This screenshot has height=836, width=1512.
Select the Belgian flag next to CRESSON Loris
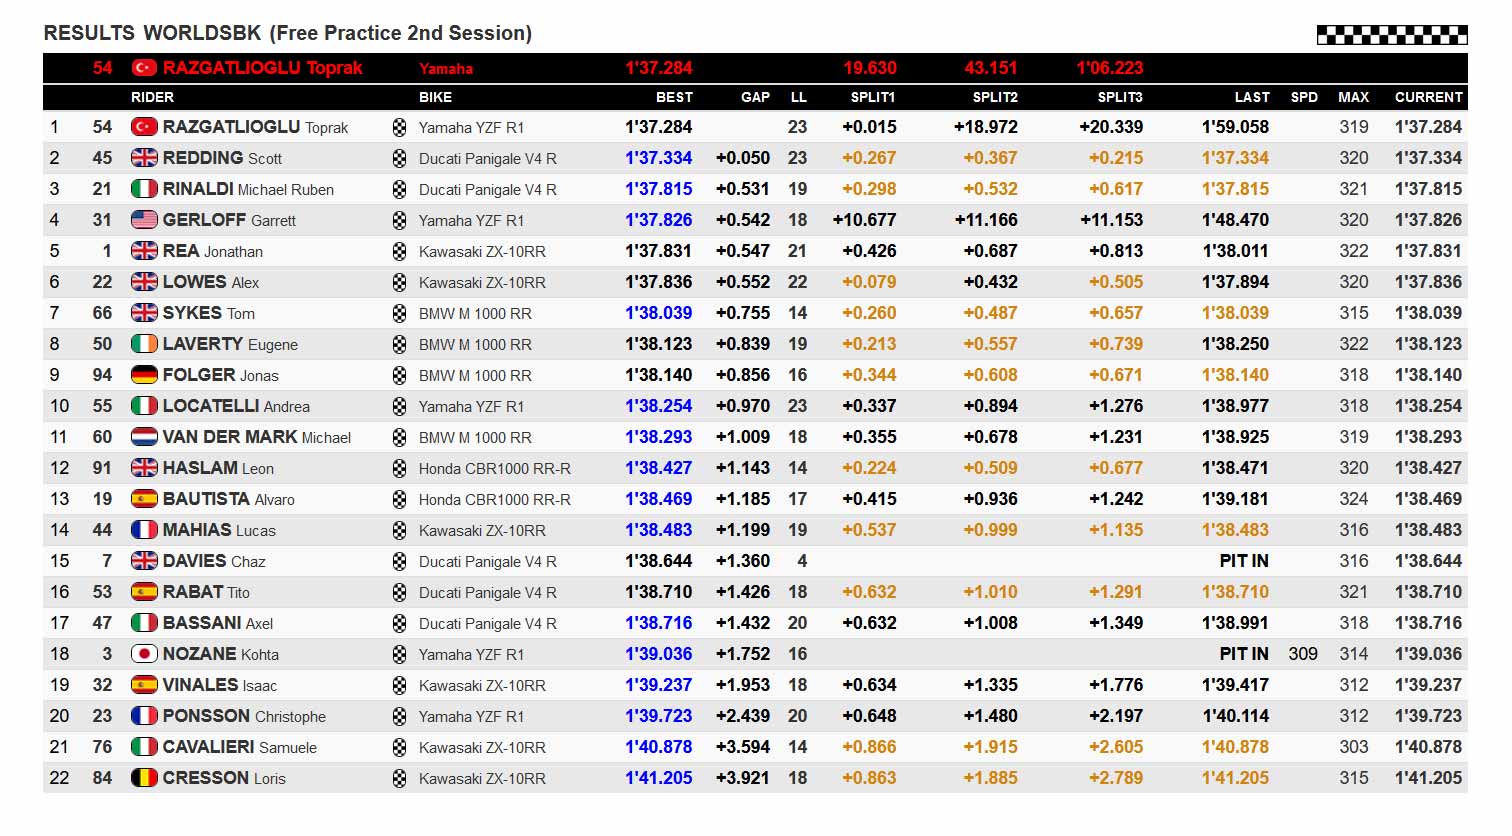coord(144,778)
